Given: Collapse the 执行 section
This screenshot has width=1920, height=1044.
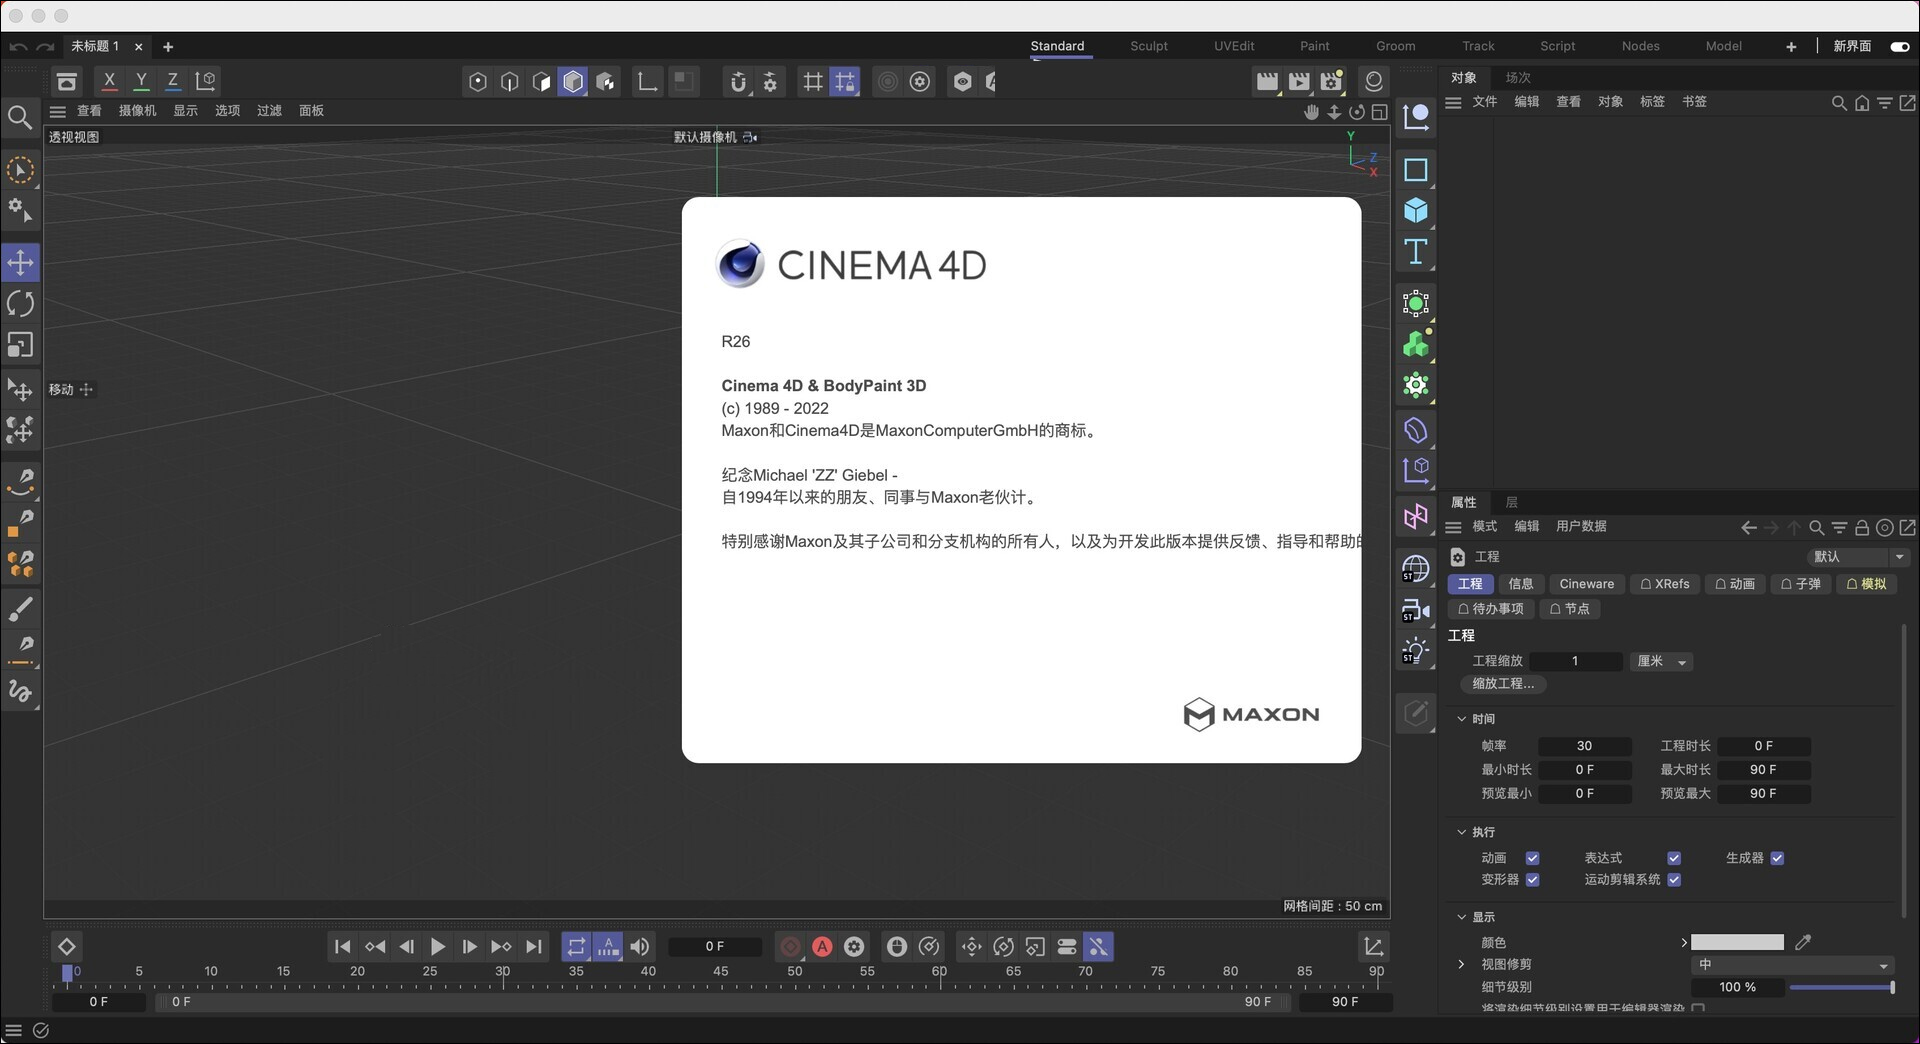Looking at the screenshot, I should click(1461, 832).
